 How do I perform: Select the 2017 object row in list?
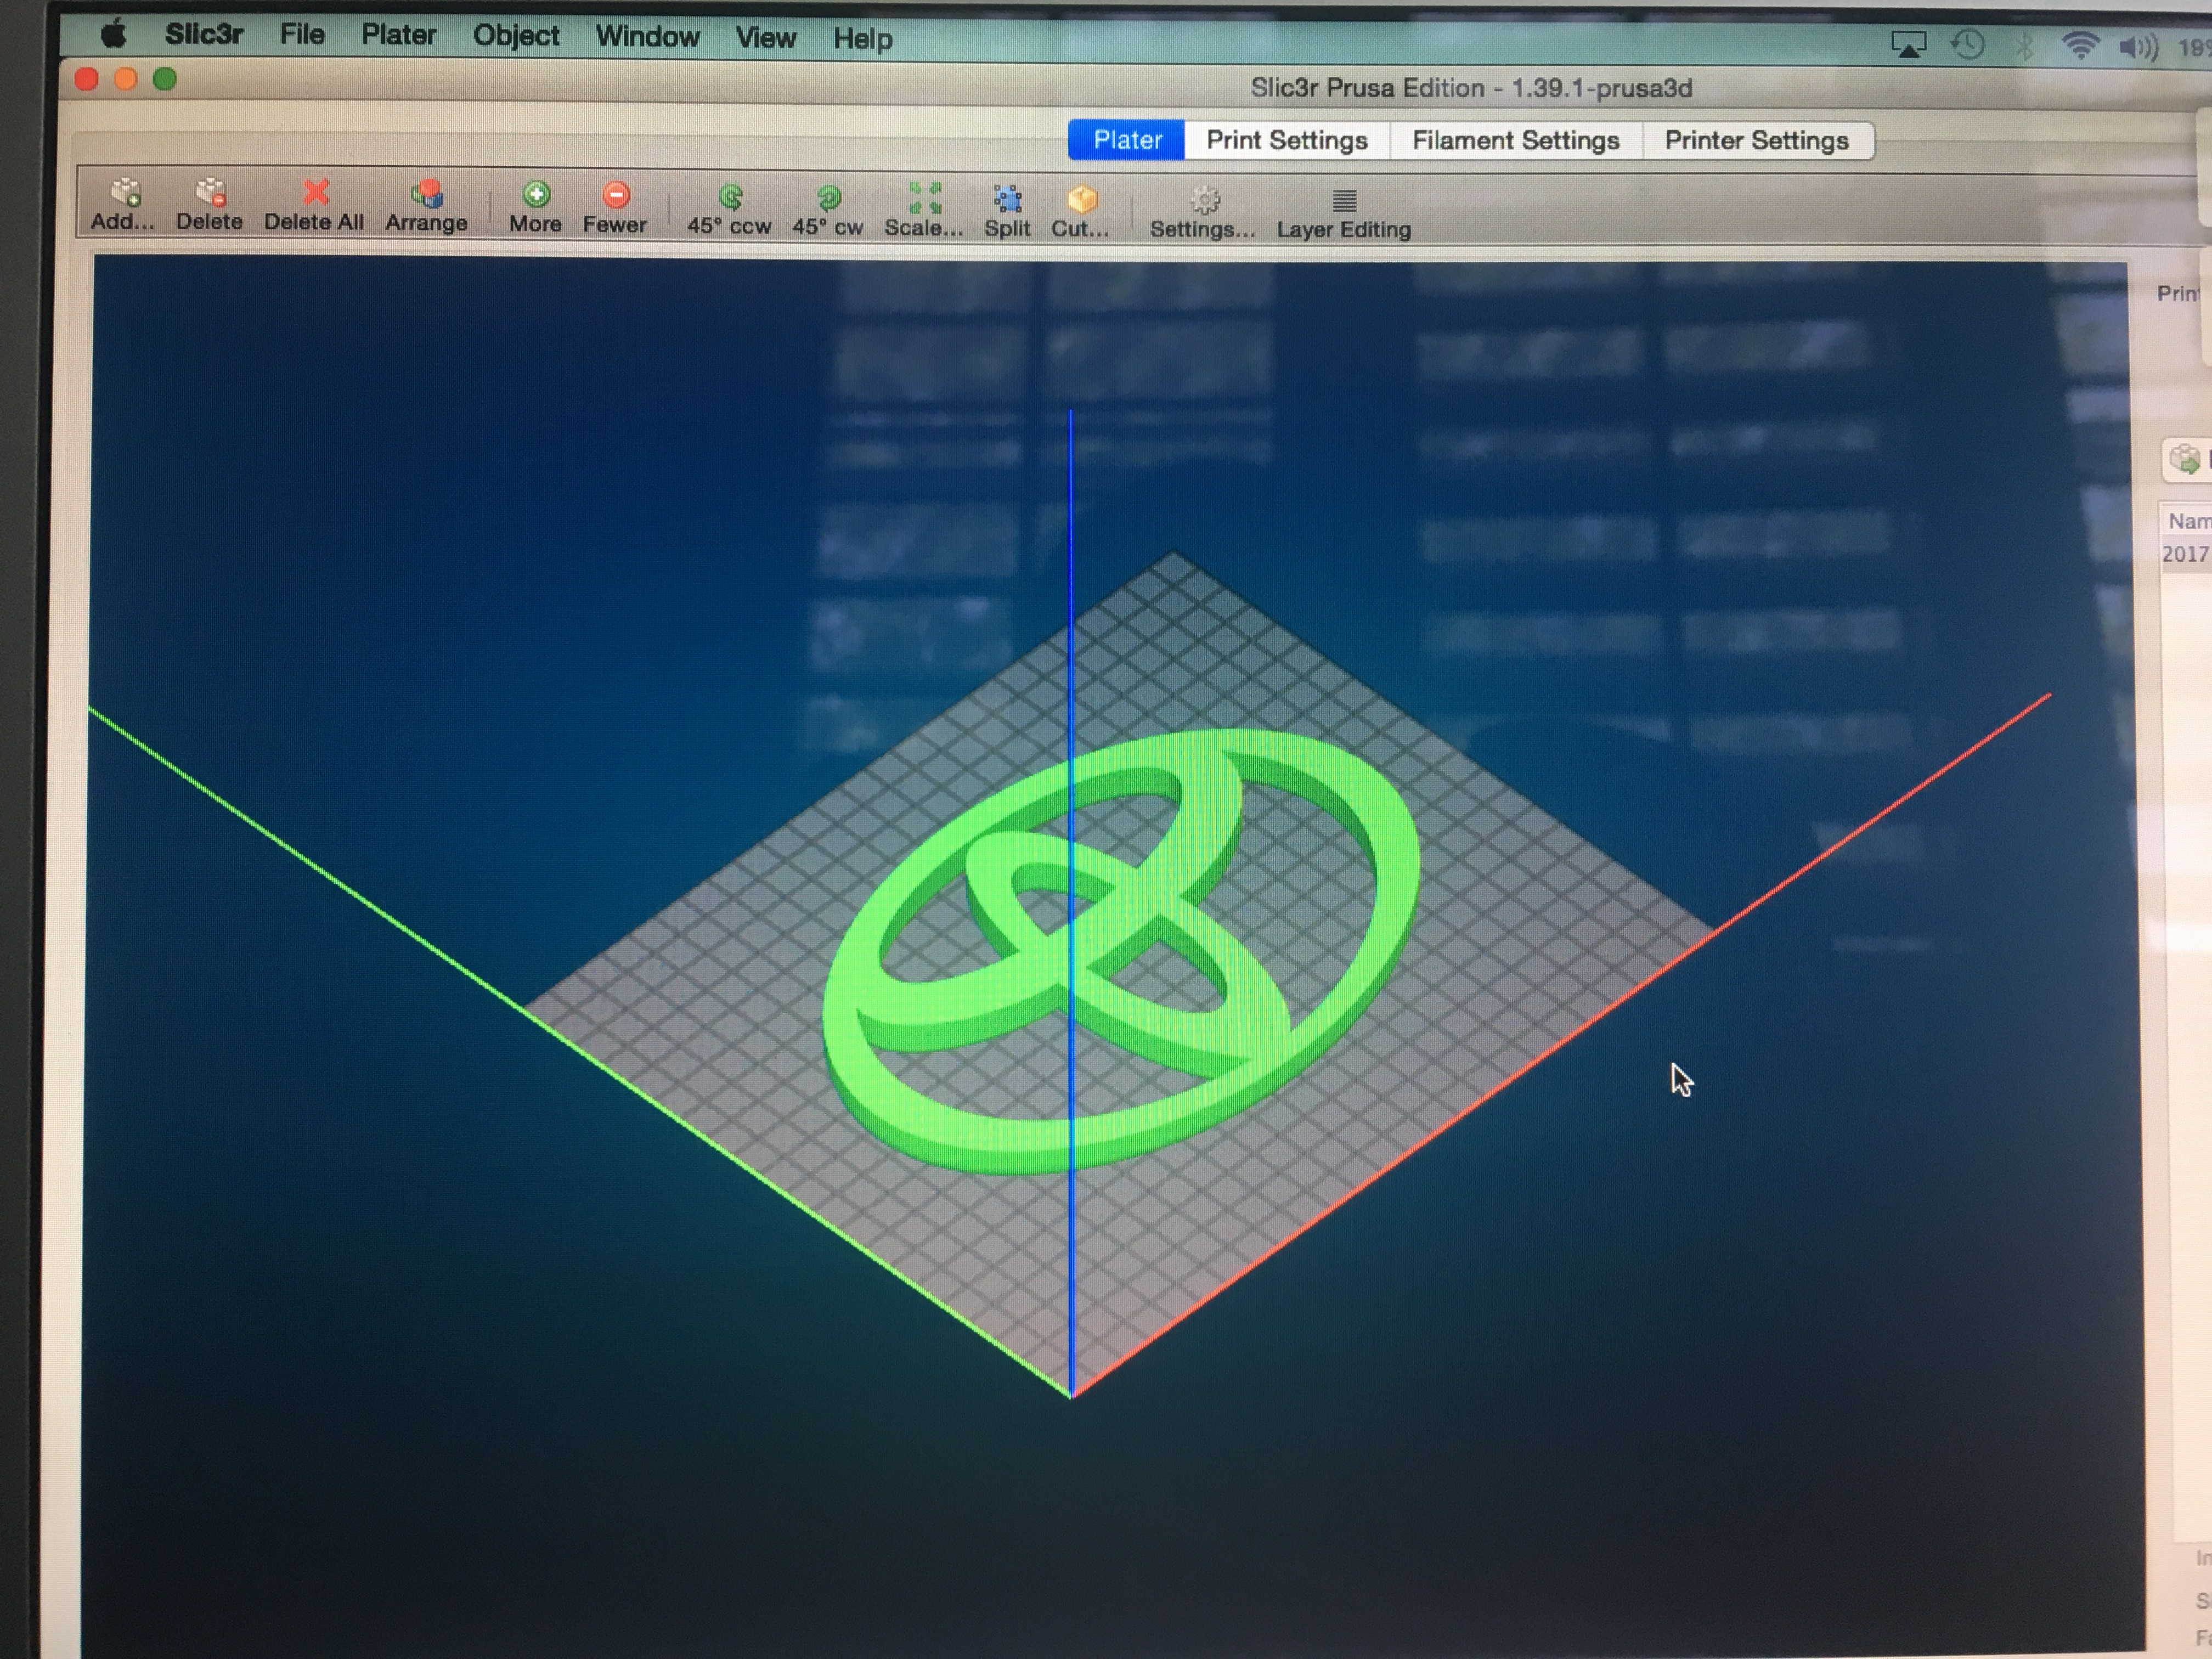[2186, 553]
